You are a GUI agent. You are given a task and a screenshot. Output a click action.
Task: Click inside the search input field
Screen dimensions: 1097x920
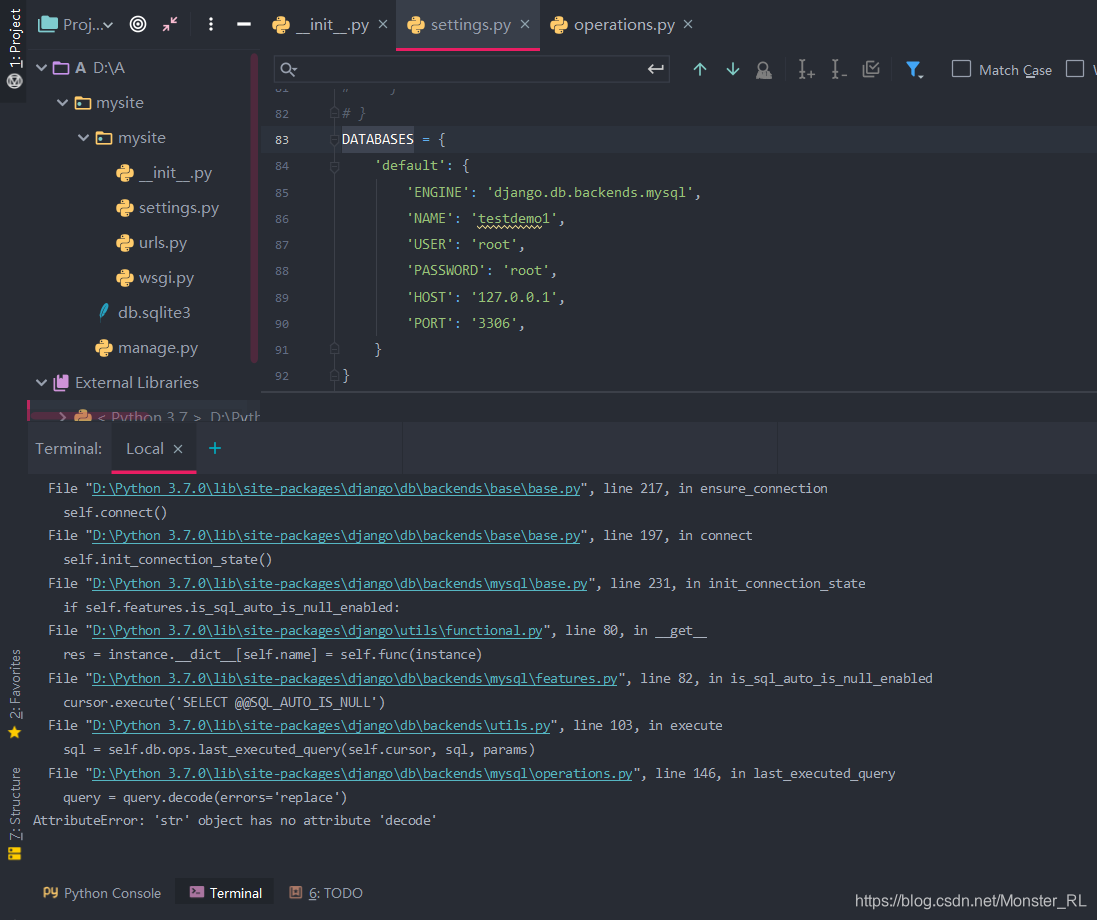pos(450,69)
